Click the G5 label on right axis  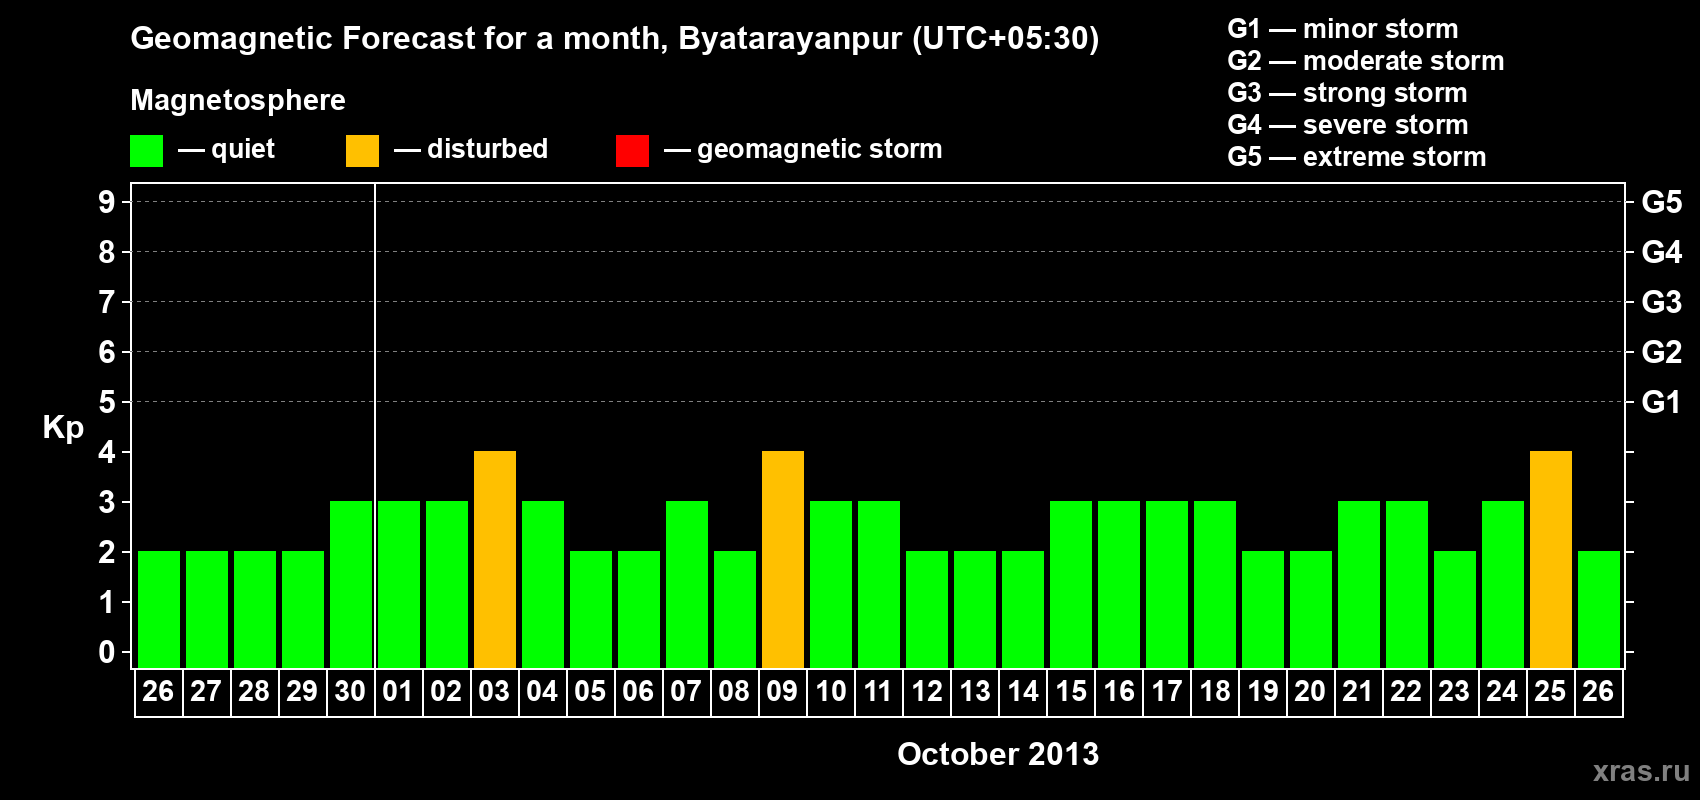1661,202
